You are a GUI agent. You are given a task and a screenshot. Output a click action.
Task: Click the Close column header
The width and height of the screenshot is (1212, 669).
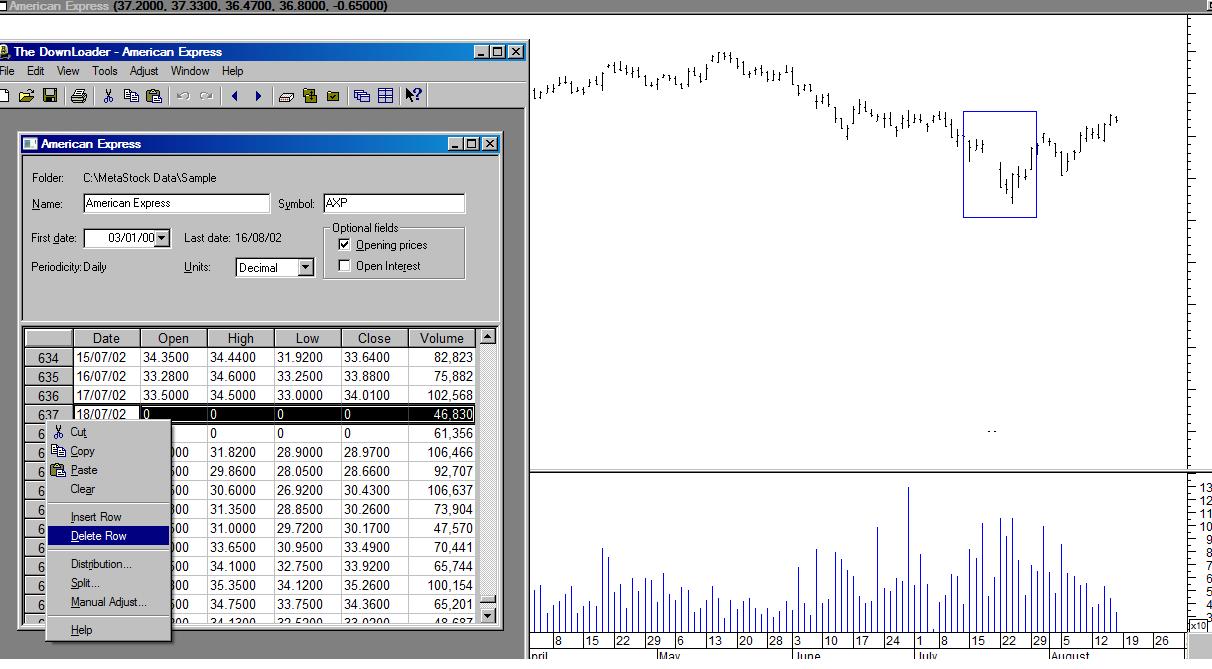tap(374, 338)
